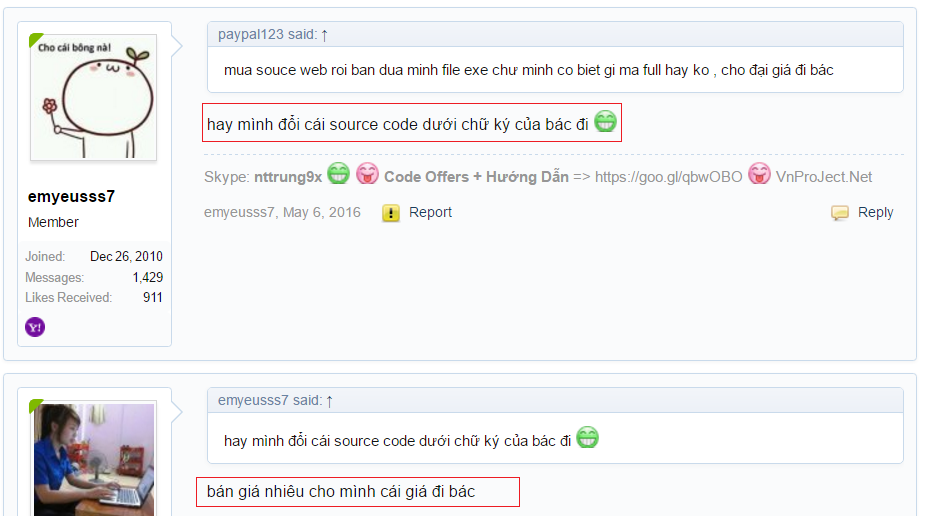The image size is (928, 516).
Task: Click the Messages count 1,429
Action: (148, 278)
